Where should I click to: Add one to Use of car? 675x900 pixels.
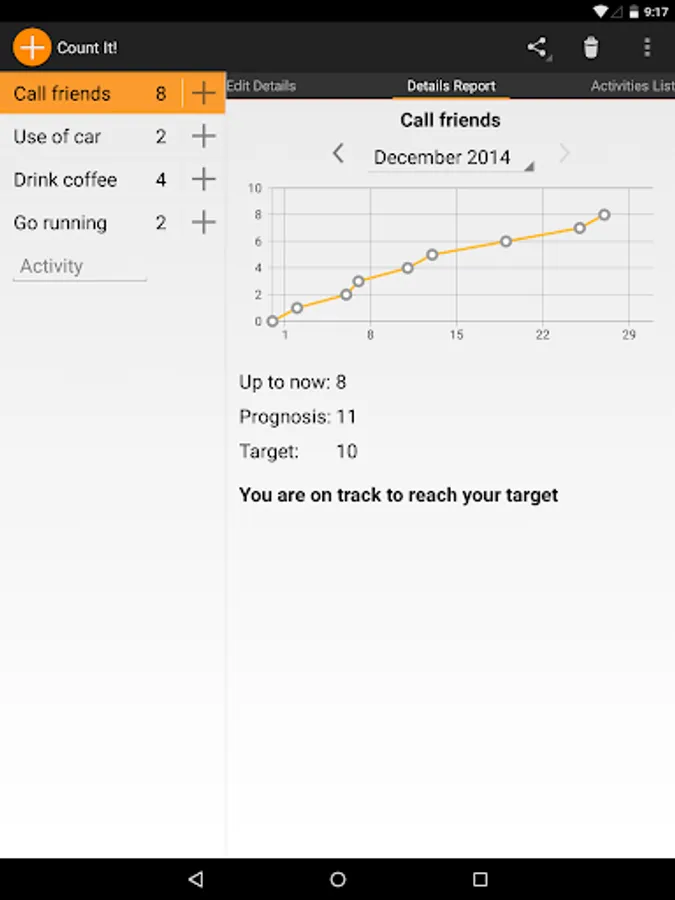(x=203, y=137)
